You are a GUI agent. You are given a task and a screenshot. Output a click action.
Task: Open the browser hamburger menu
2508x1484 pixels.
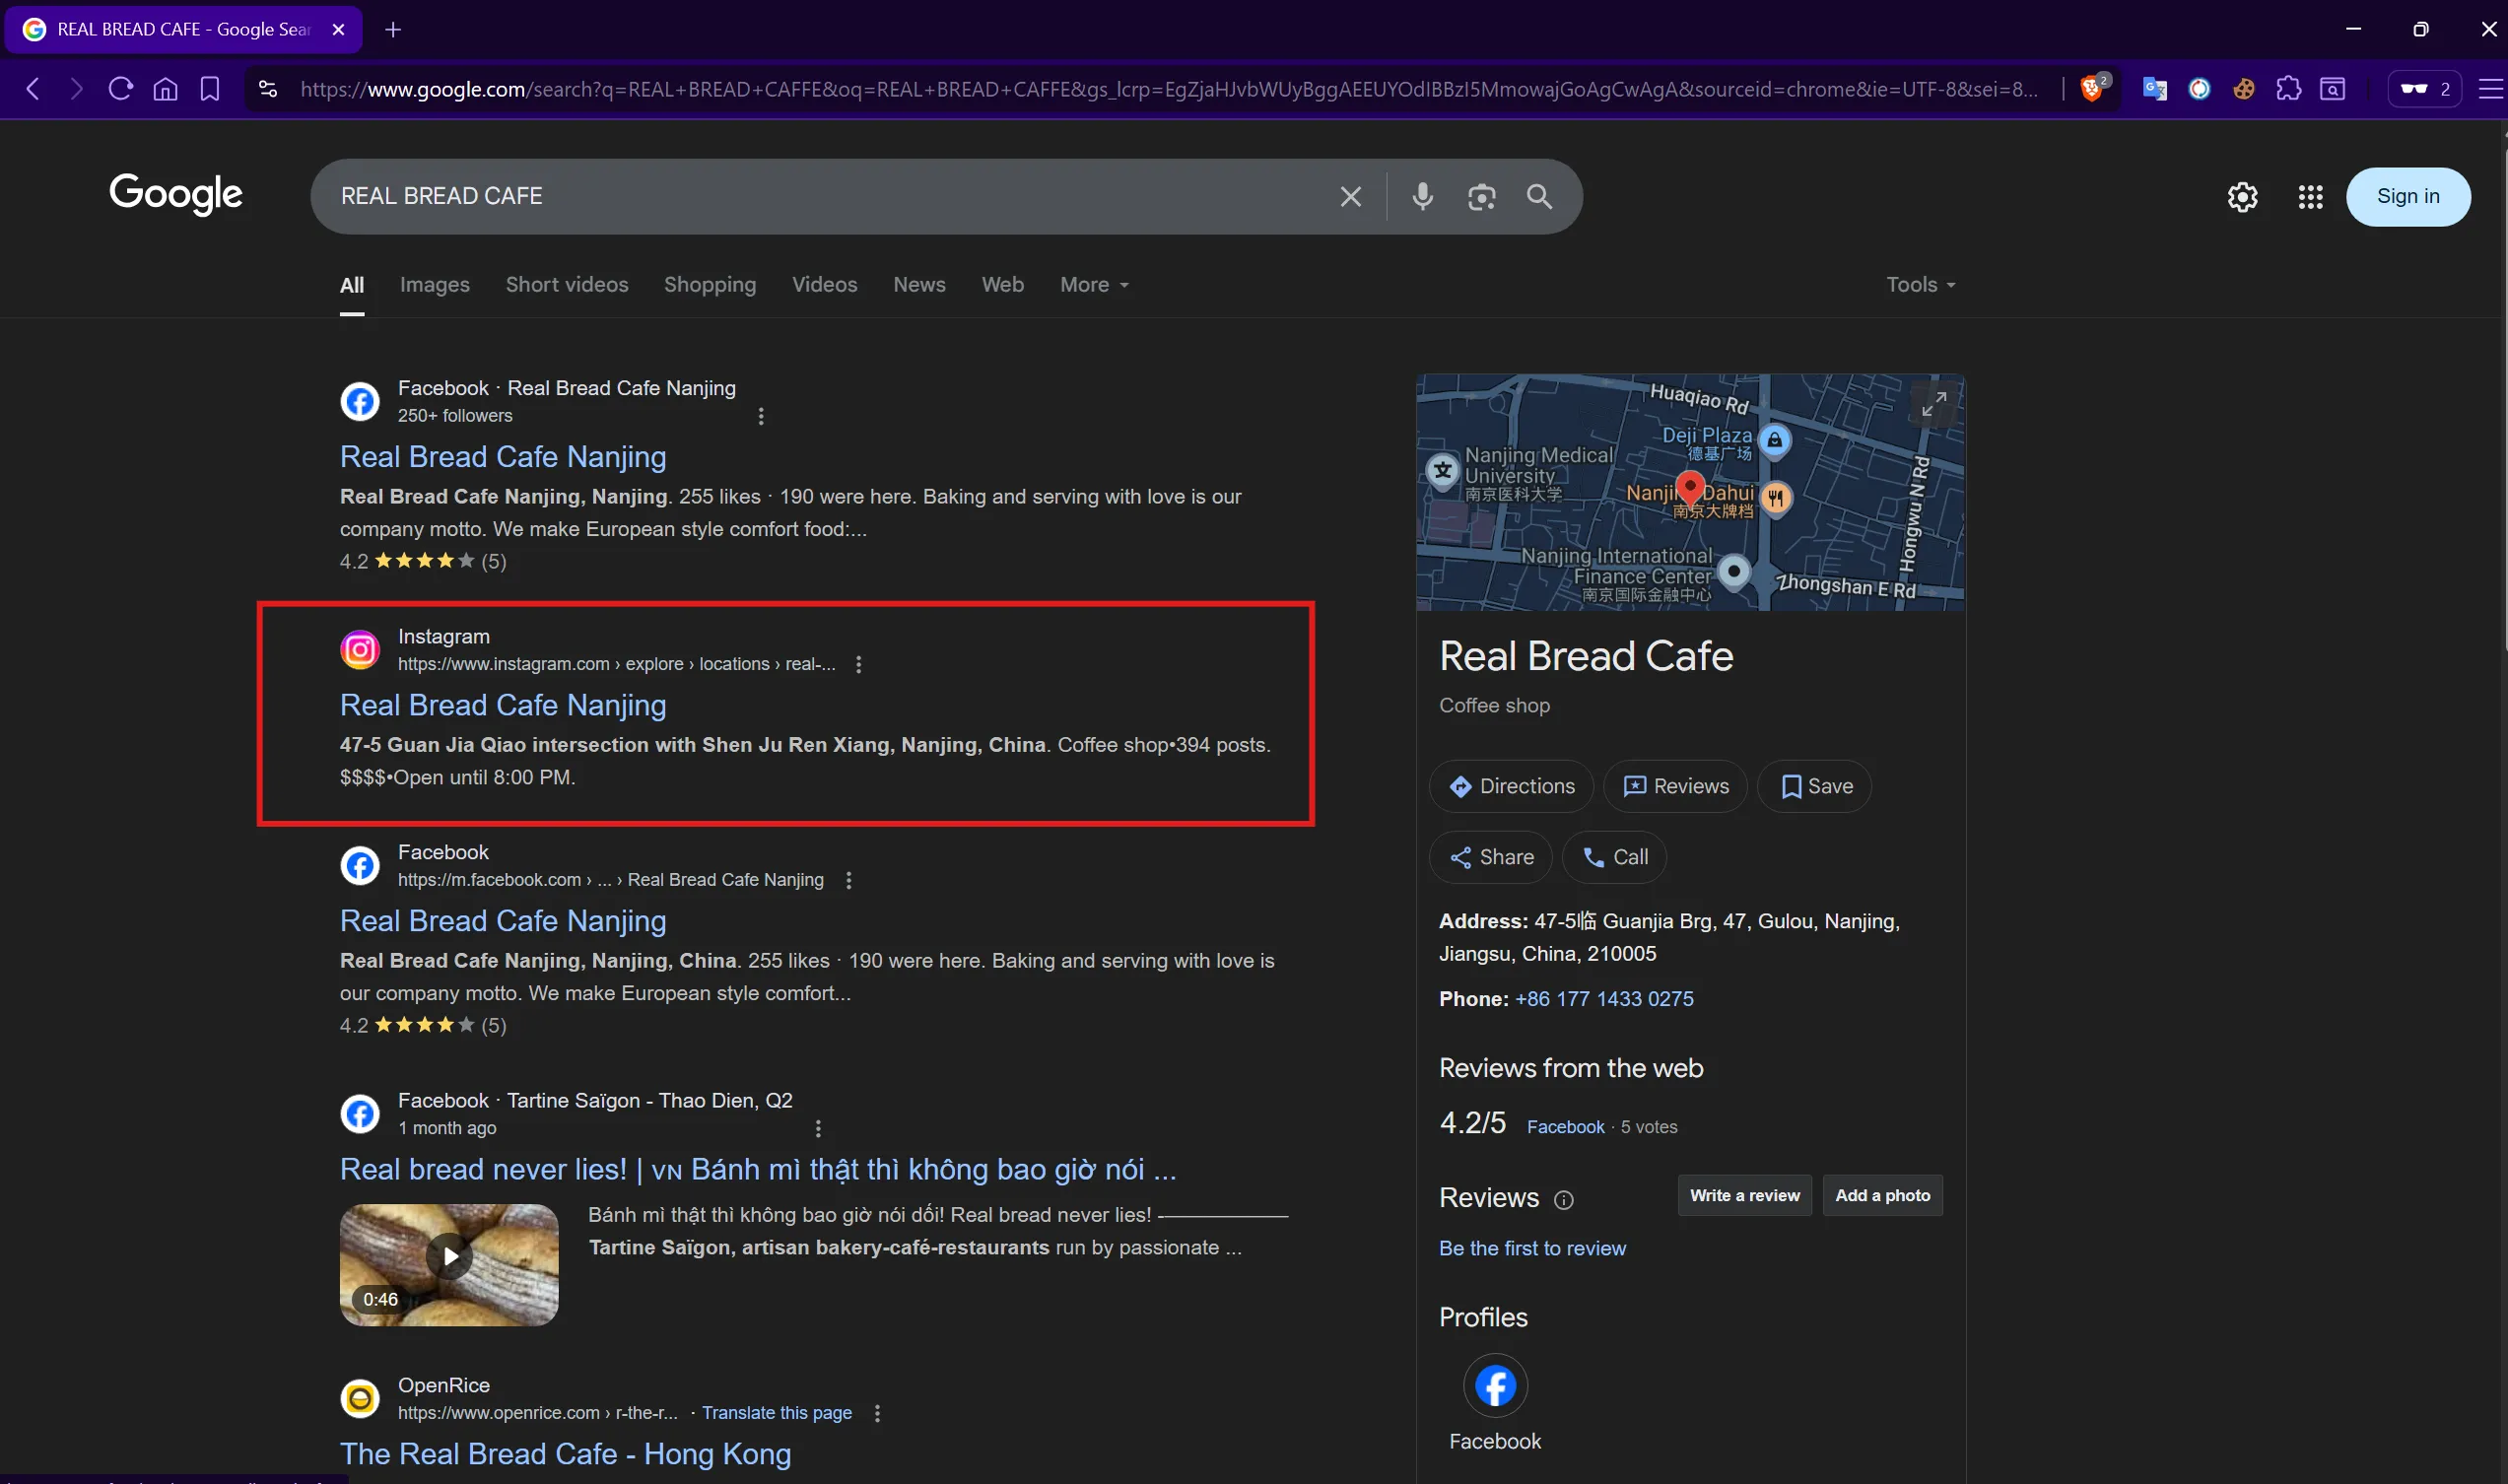[2490, 89]
